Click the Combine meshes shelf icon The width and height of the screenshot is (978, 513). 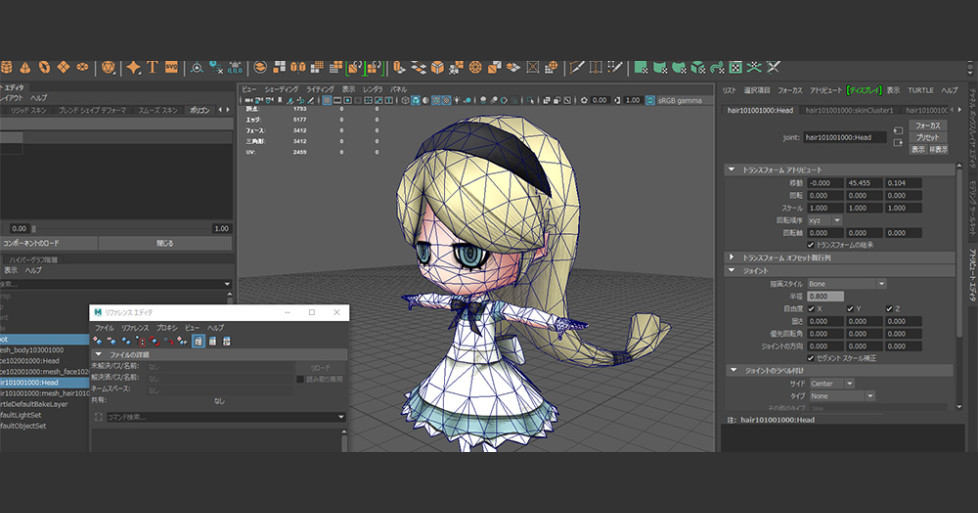click(x=260, y=67)
